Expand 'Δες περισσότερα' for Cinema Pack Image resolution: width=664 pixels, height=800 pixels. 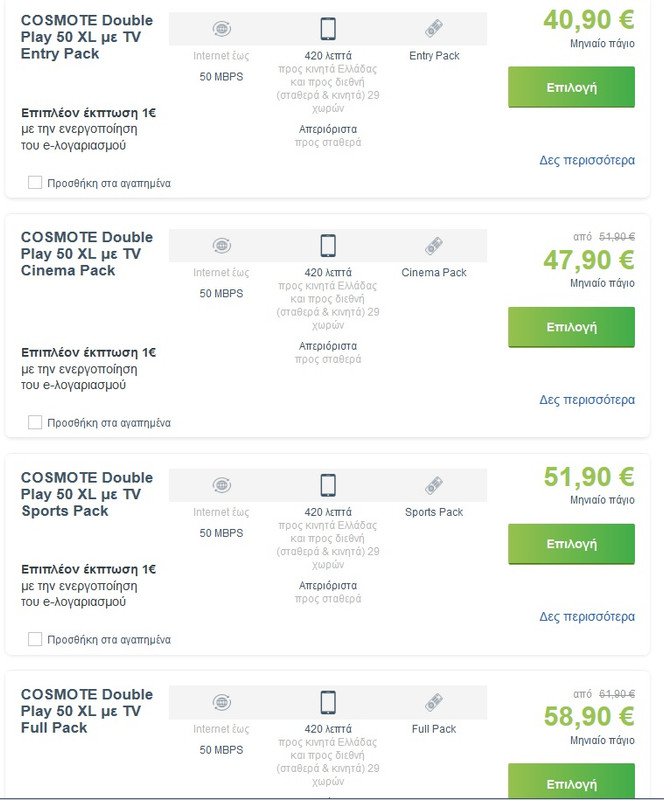pyautogui.click(x=587, y=400)
